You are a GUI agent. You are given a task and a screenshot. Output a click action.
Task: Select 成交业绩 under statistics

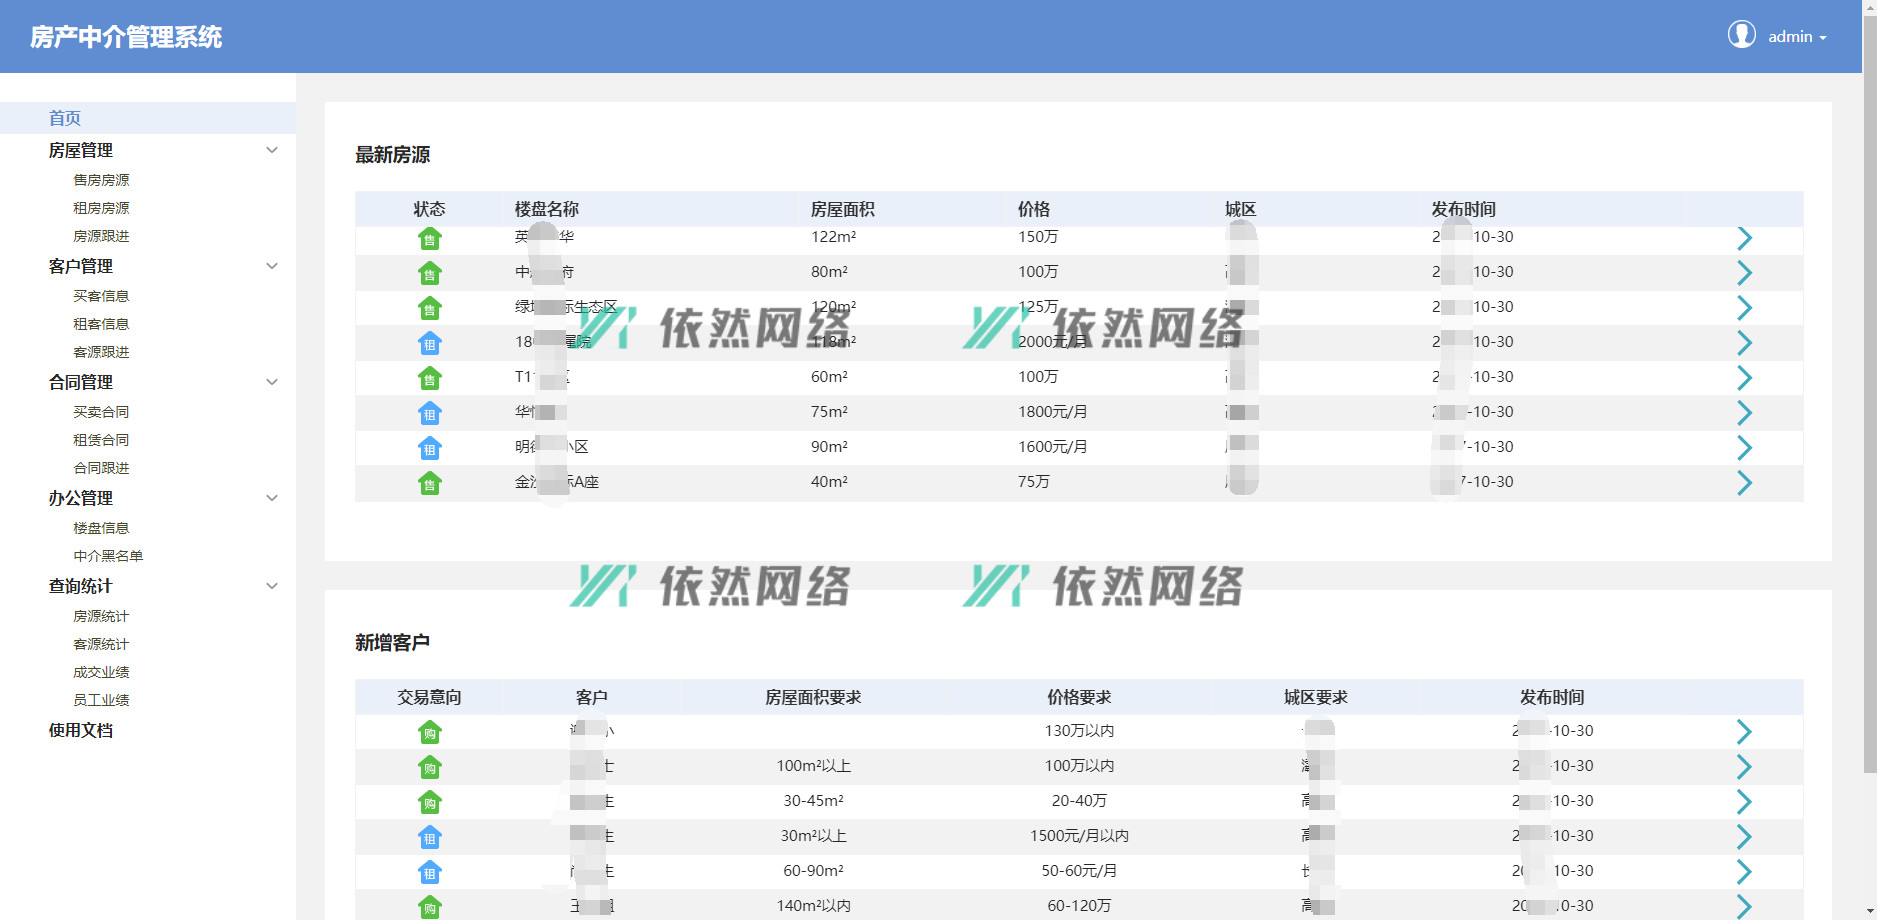(101, 672)
